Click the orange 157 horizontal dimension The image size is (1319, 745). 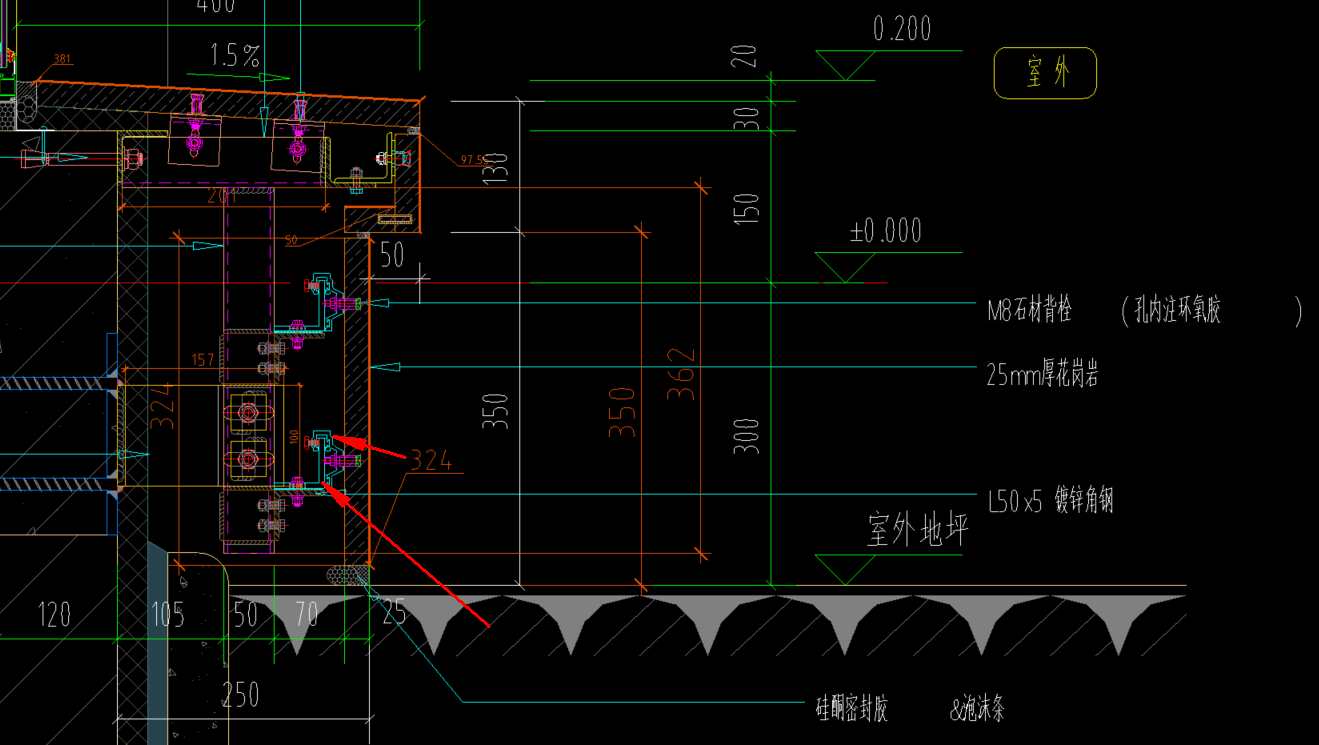click(202, 360)
